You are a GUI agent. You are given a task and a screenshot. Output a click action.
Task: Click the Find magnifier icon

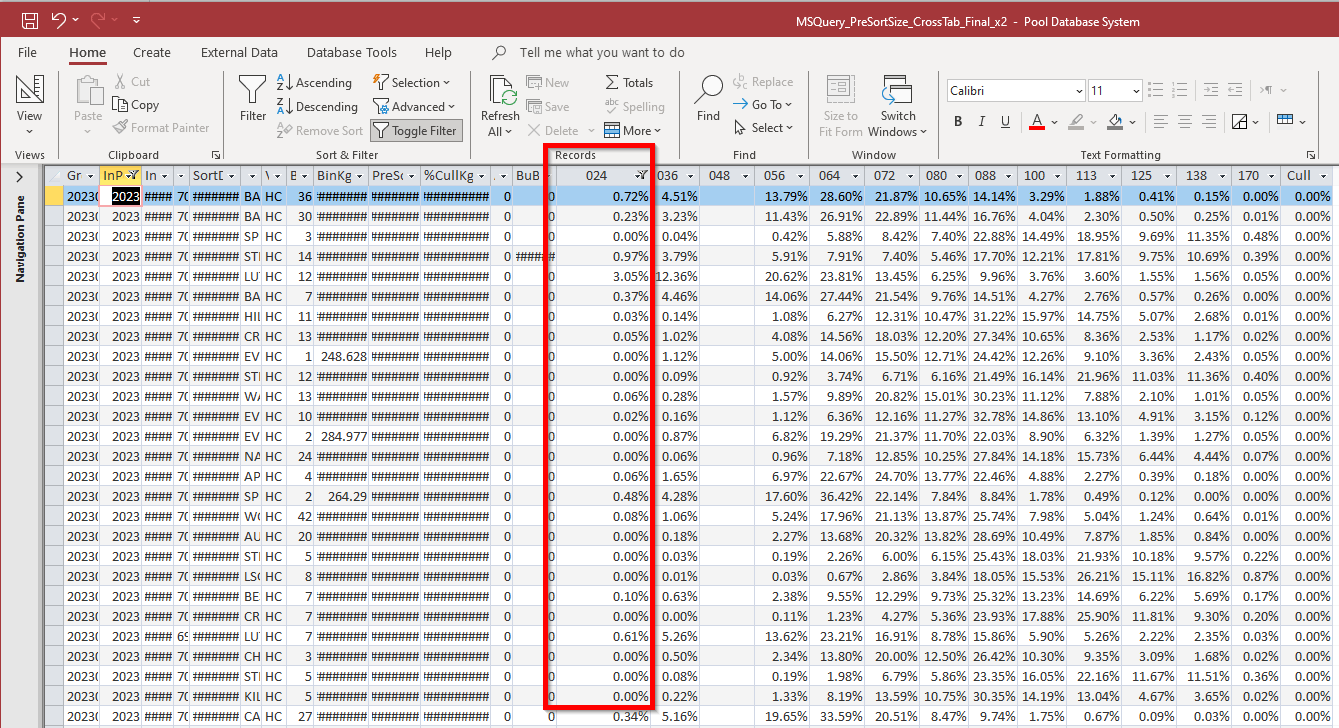tap(709, 90)
